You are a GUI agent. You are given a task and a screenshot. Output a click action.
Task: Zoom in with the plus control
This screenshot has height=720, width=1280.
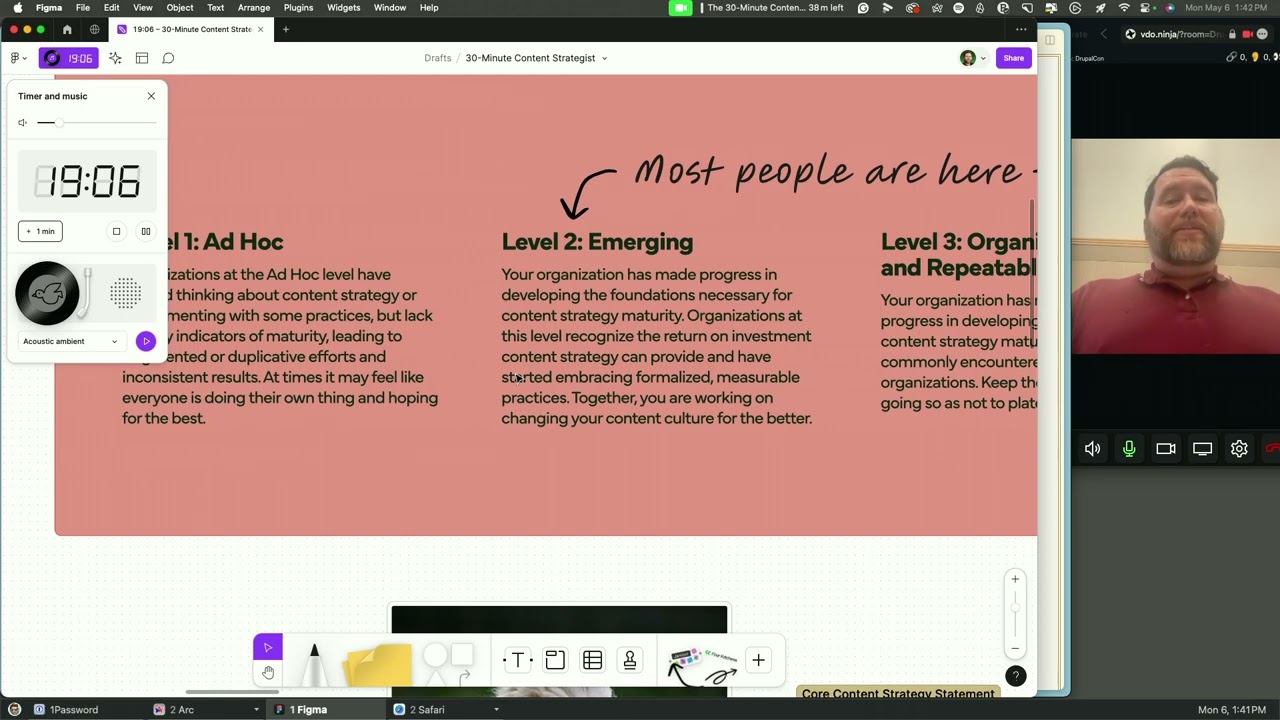pyautogui.click(x=1015, y=579)
